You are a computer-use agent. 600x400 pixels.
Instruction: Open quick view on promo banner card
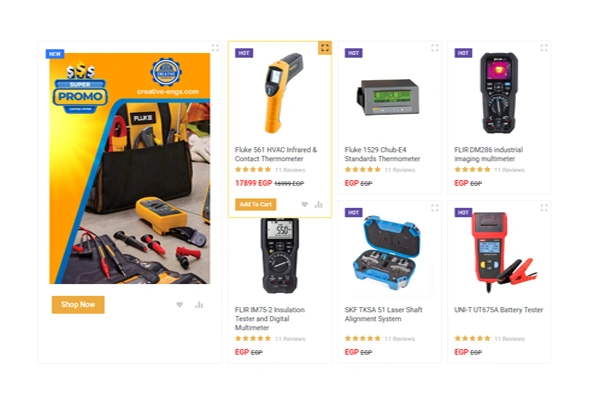coord(215,47)
